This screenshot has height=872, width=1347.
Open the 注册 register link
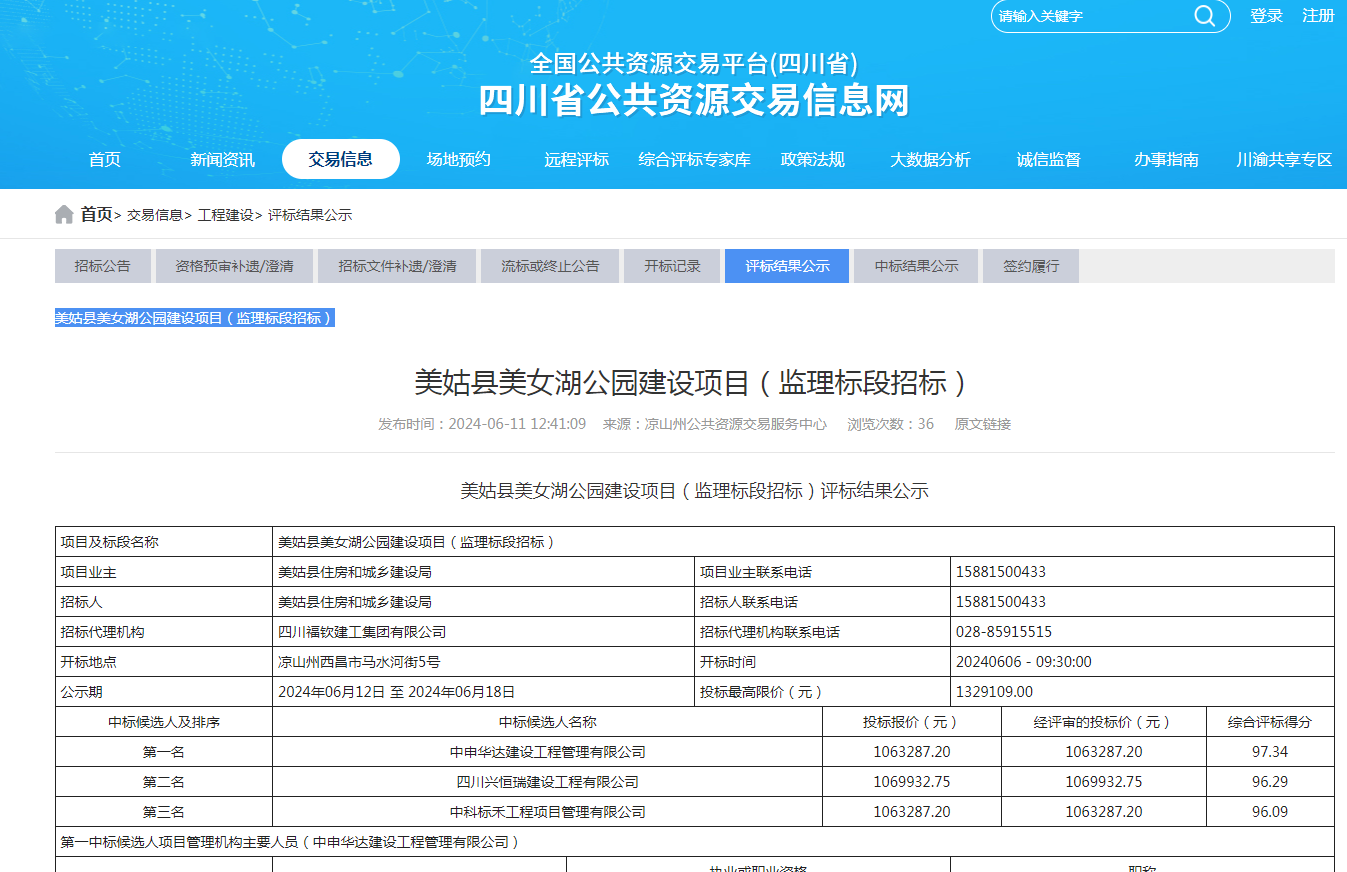1318,16
